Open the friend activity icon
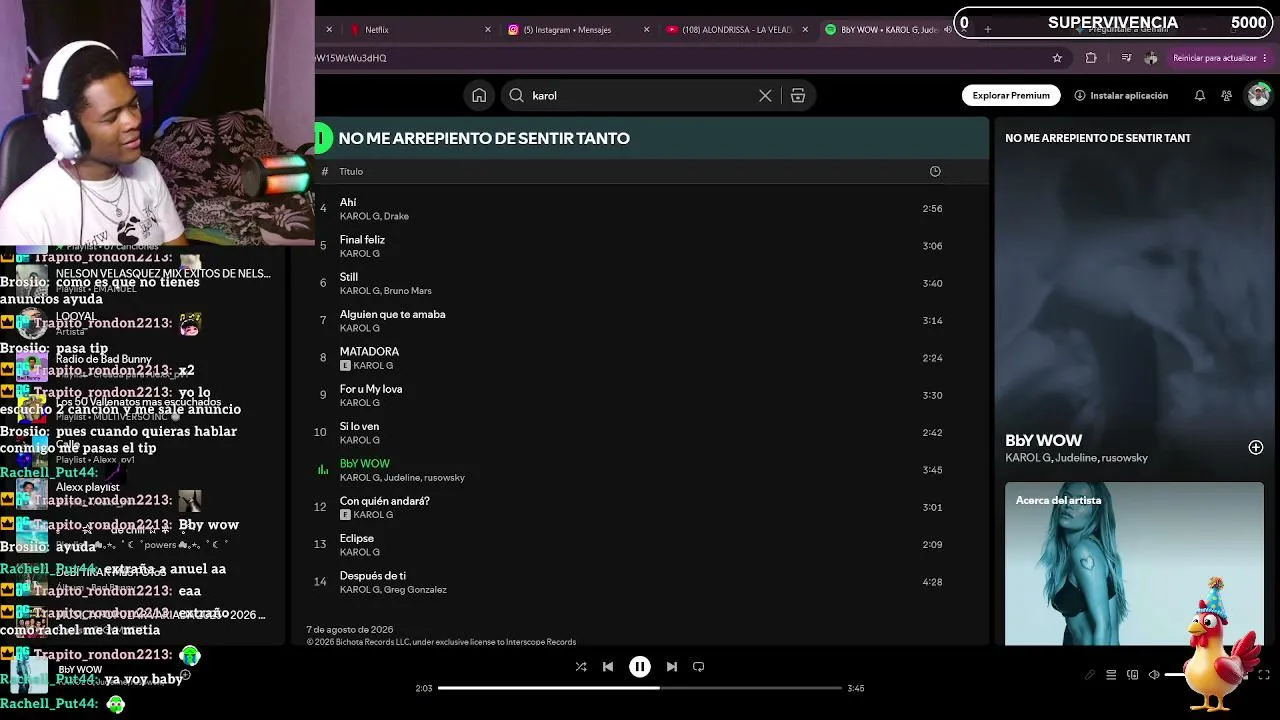 (1226, 95)
